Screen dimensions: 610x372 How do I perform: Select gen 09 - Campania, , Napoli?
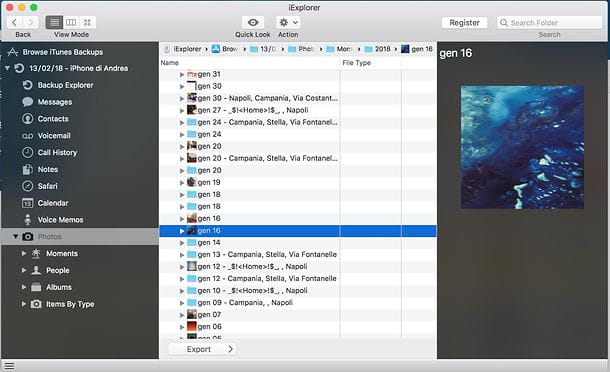click(x=245, y=303)
